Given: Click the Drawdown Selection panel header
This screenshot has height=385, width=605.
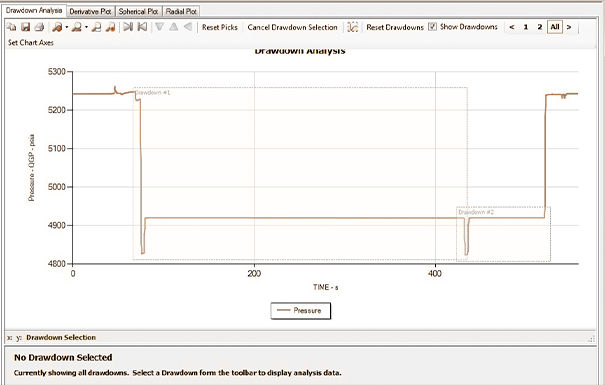Looking at the screenshot, I should (61, 338).
